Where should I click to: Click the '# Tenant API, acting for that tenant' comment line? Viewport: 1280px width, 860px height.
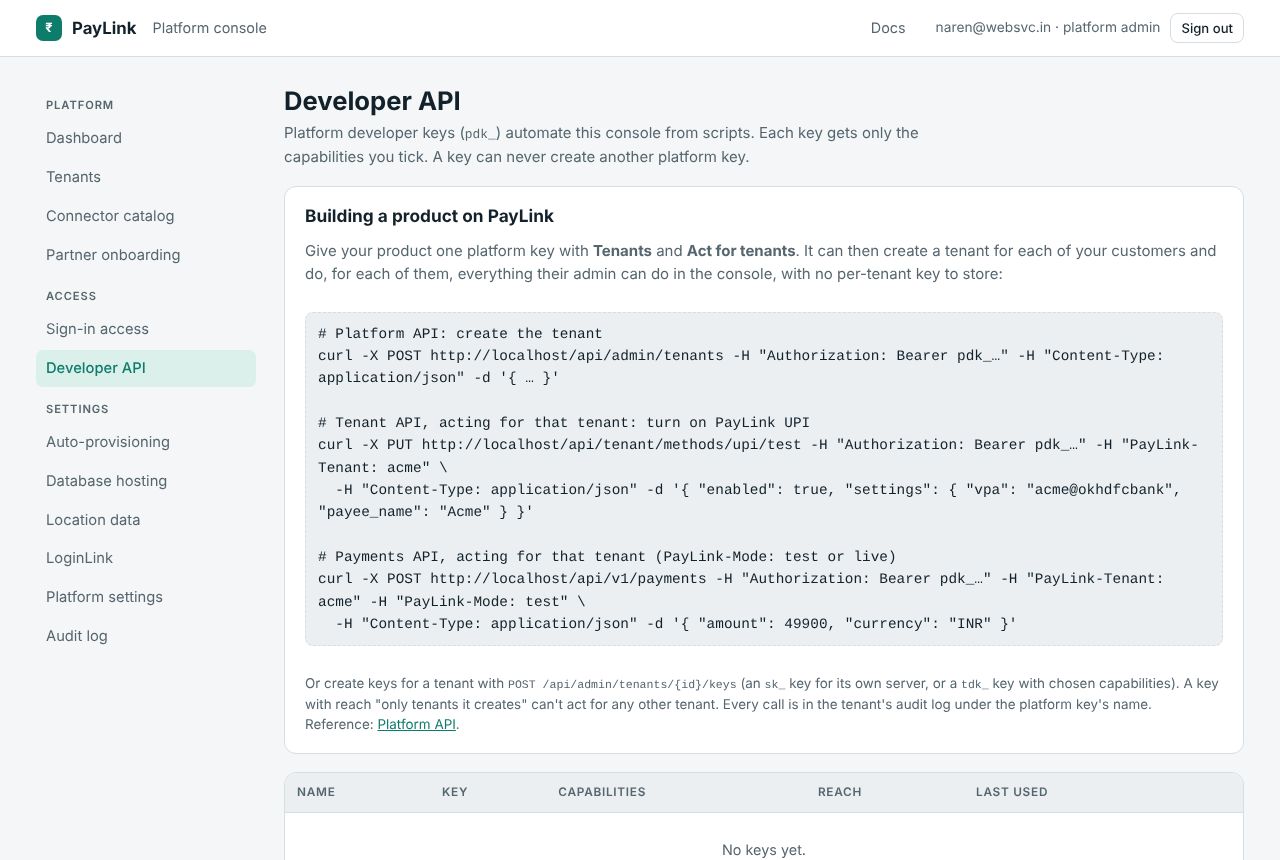564,423
